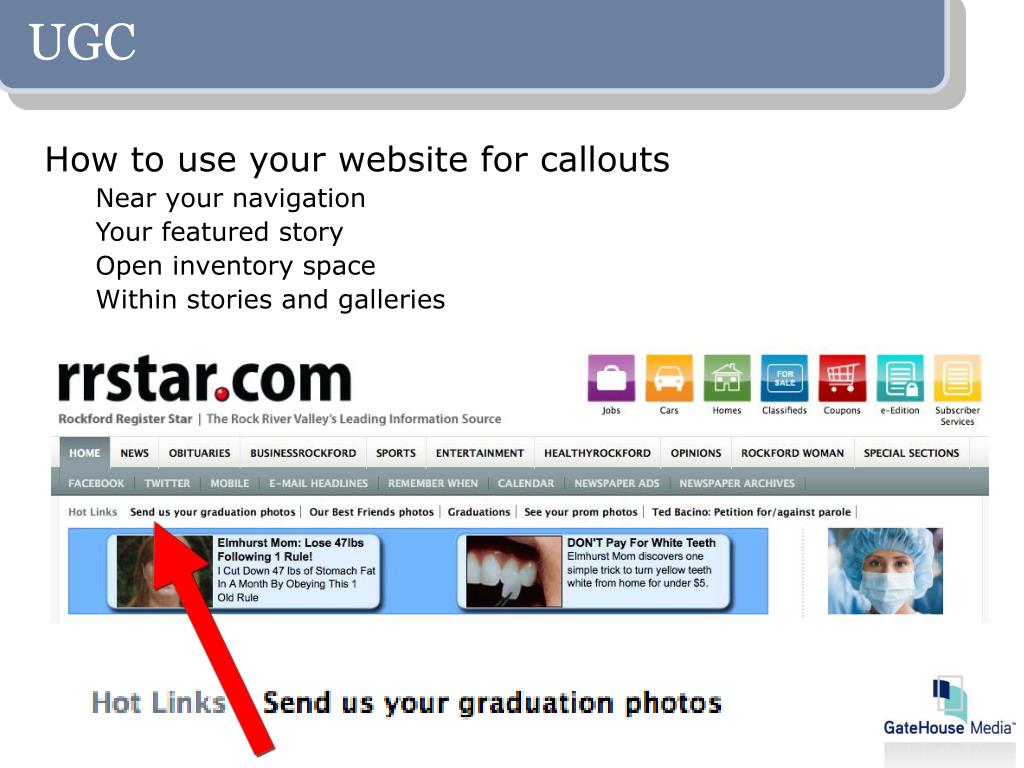Open the Special Sections tab

[x=911, y=453]
